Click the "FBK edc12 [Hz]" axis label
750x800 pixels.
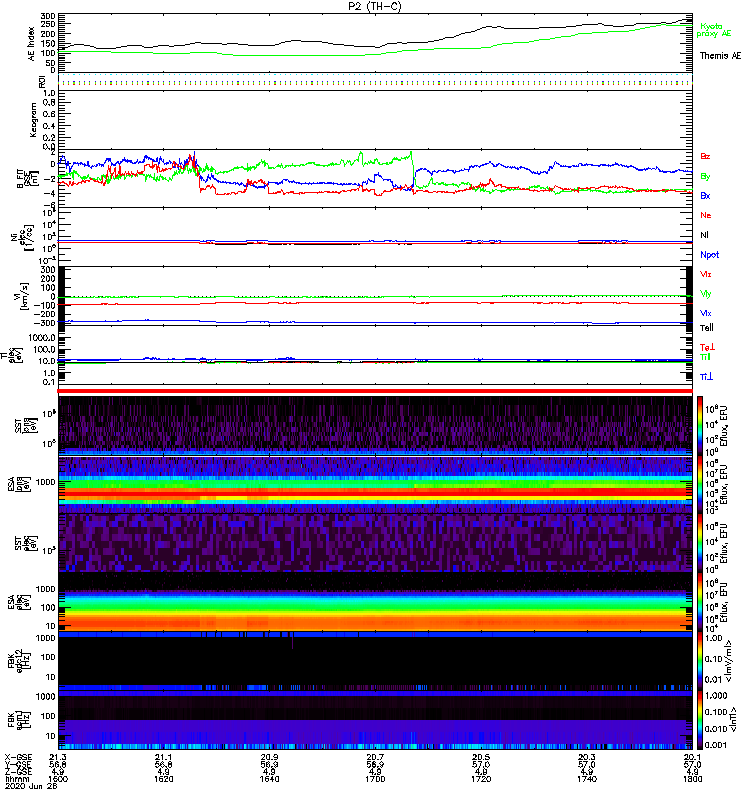click(x=19, y=660)
